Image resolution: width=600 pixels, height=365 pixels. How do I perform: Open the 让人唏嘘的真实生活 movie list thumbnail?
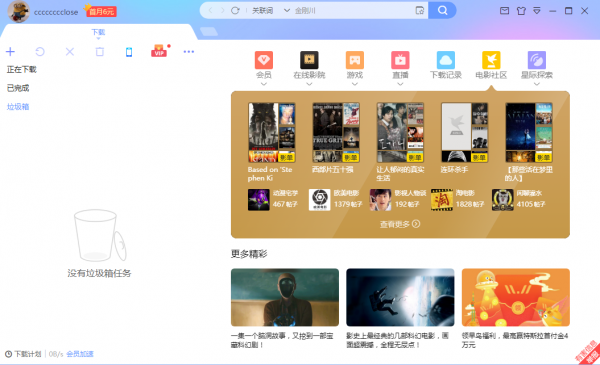click(x=400, y=132)
